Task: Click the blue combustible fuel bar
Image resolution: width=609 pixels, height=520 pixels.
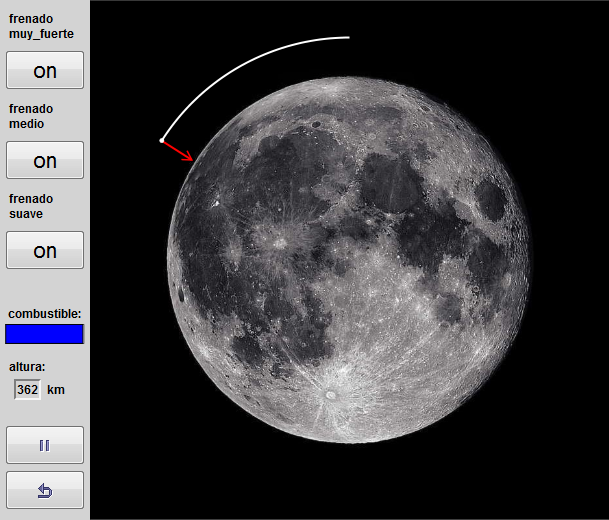Action: (x=44, y=334)
